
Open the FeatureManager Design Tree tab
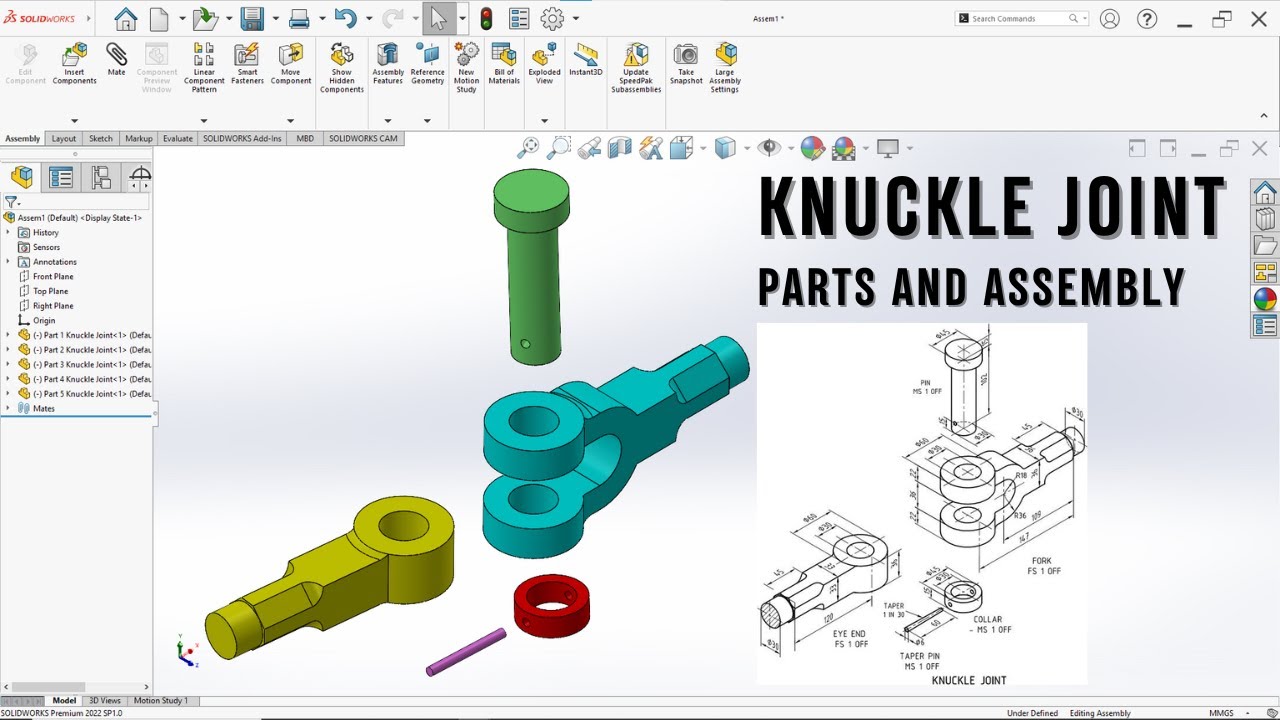pyautogui.click(x=22, y=178)
